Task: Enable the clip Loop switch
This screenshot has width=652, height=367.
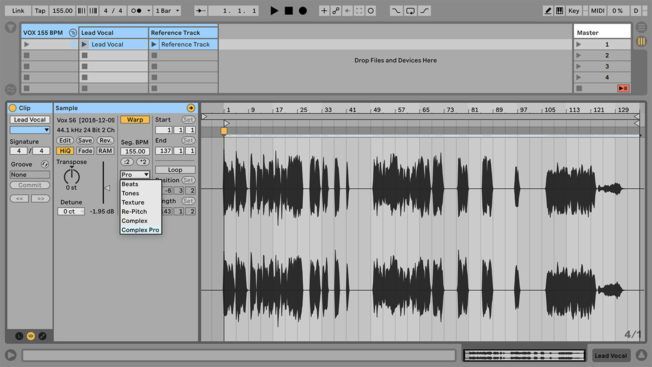Action: (175, 170)
